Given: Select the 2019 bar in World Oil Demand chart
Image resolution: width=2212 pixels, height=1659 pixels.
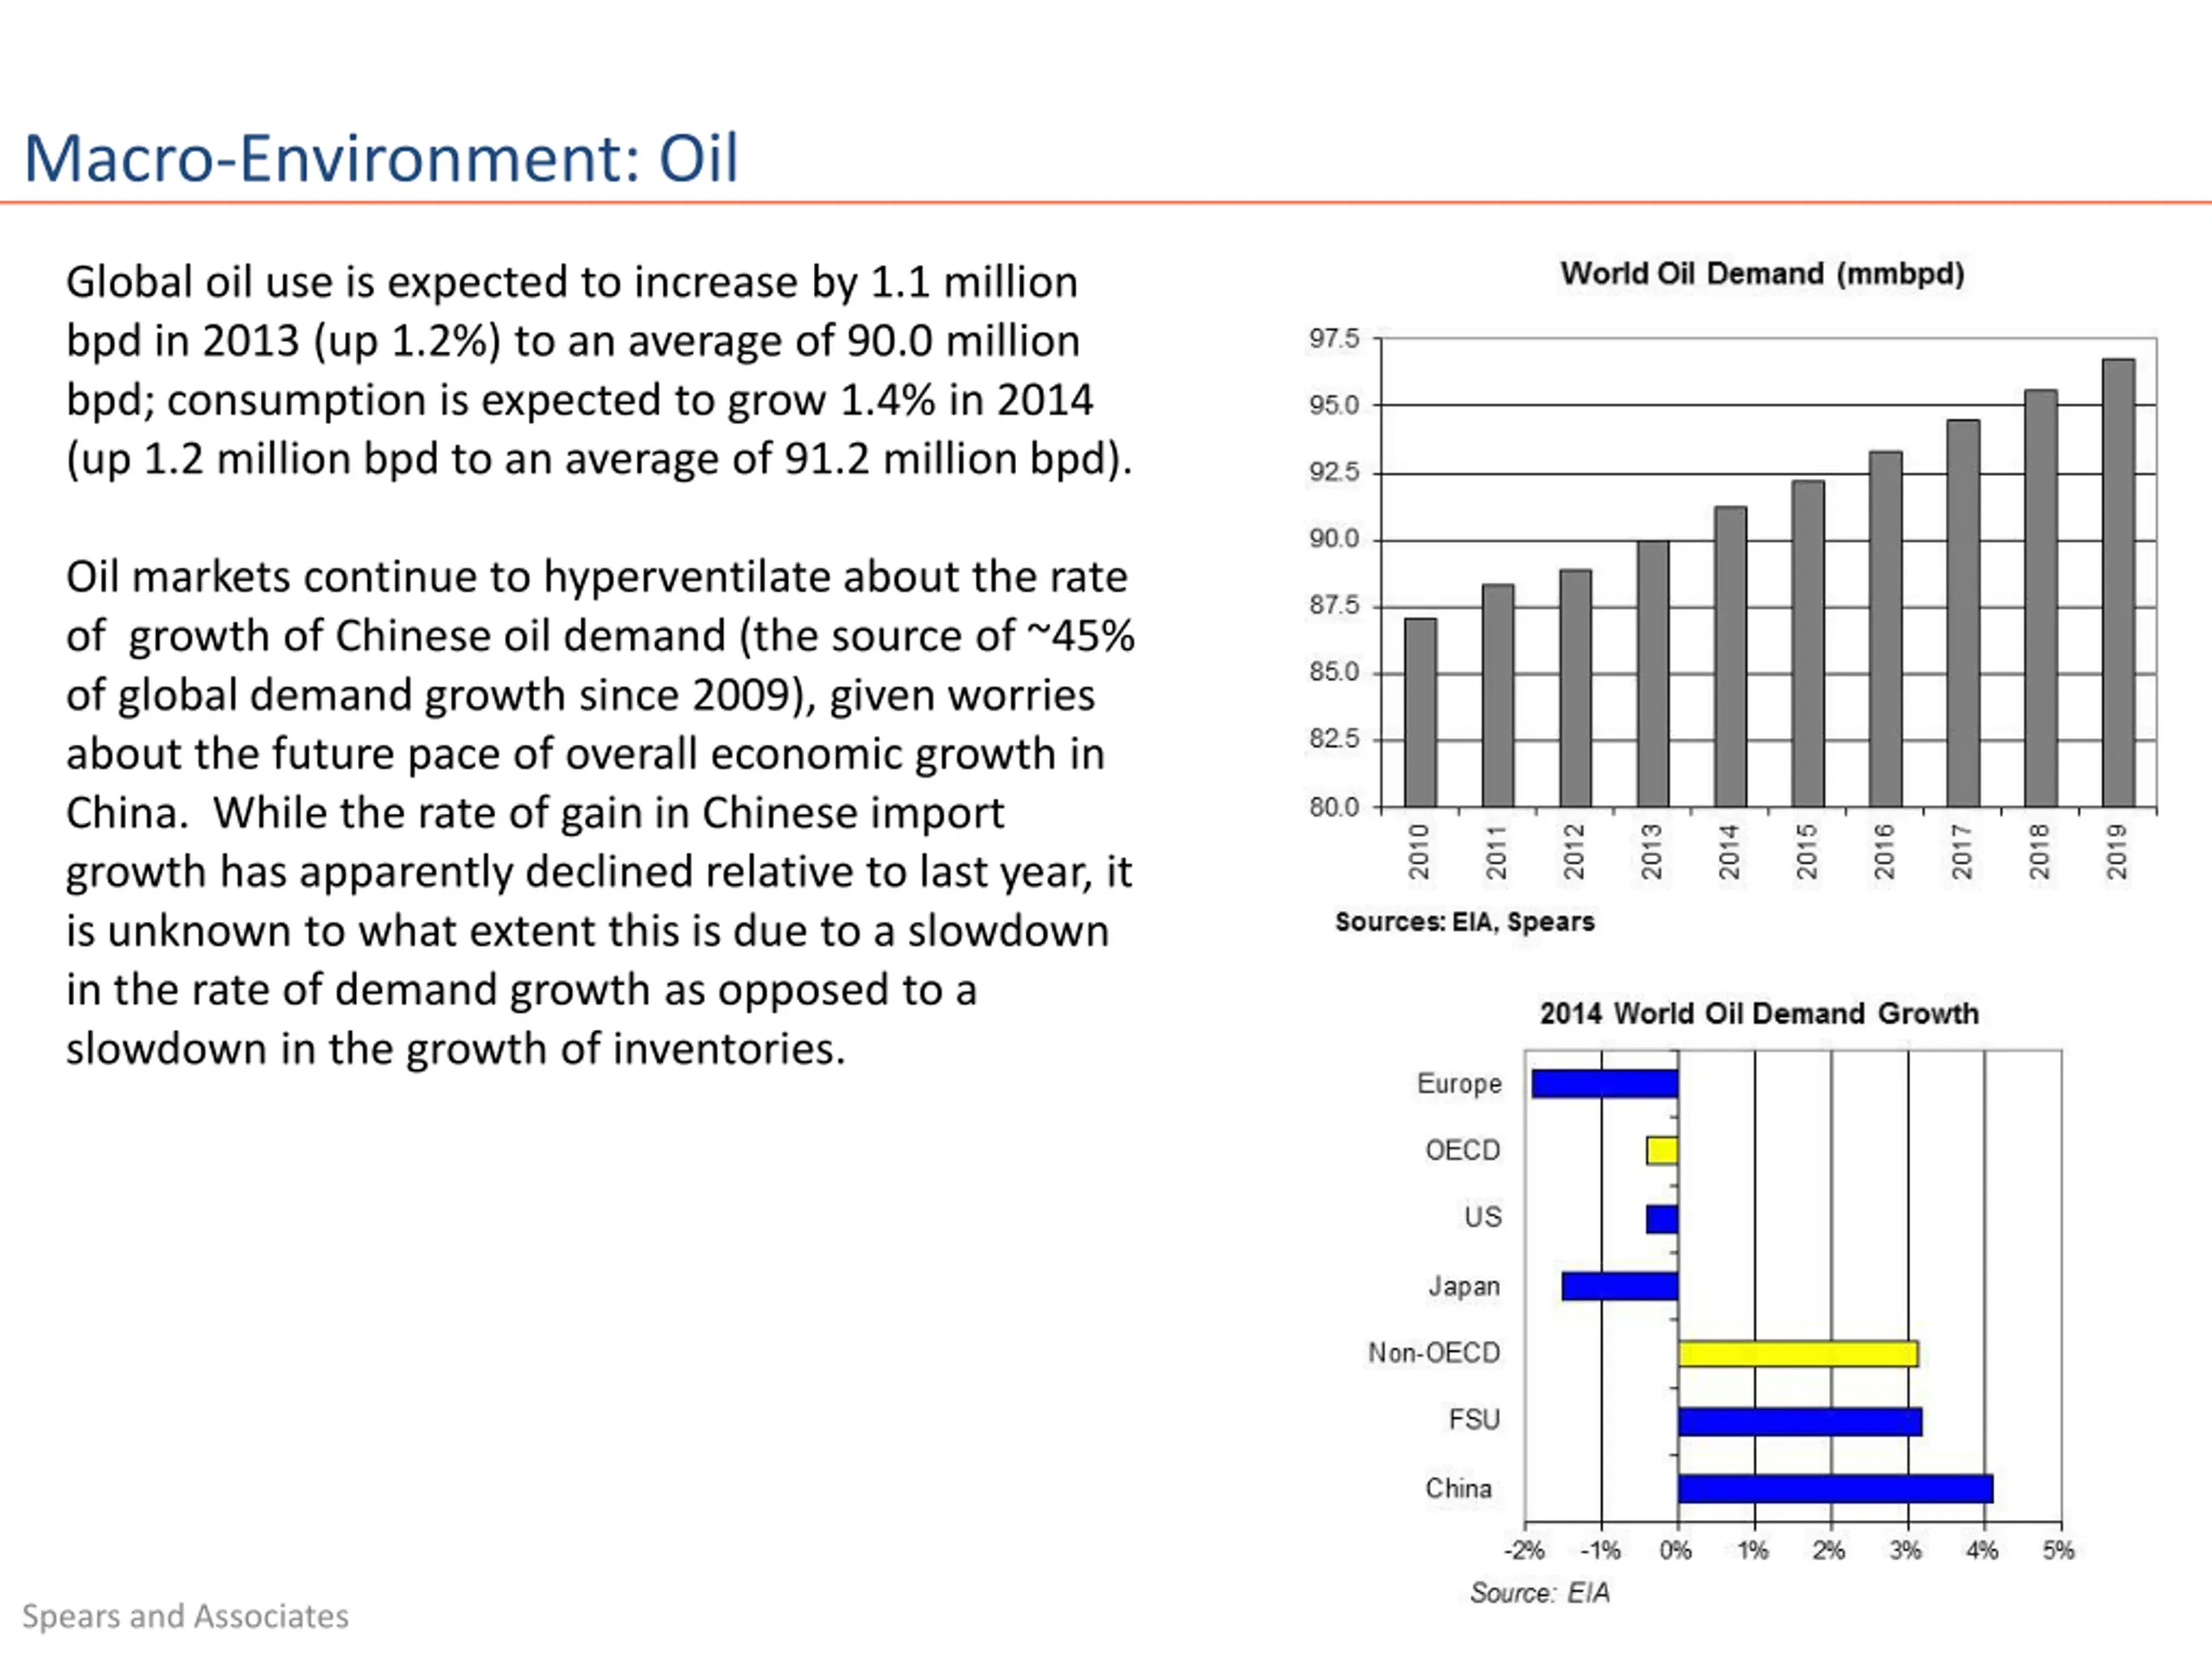Looking at the screenshot, I should click(2118, 582).
